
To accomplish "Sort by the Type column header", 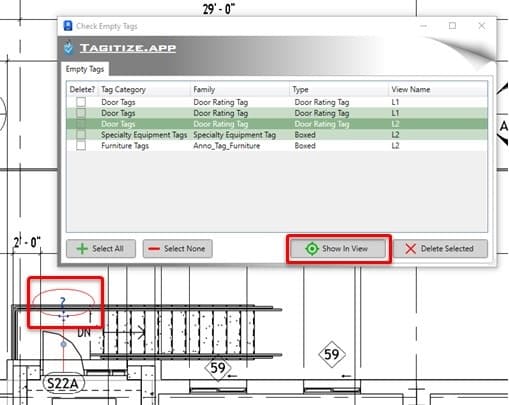I will coord(339,89).
